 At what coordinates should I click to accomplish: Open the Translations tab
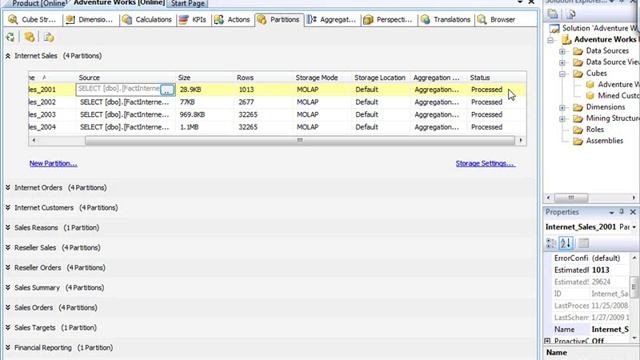446,20
